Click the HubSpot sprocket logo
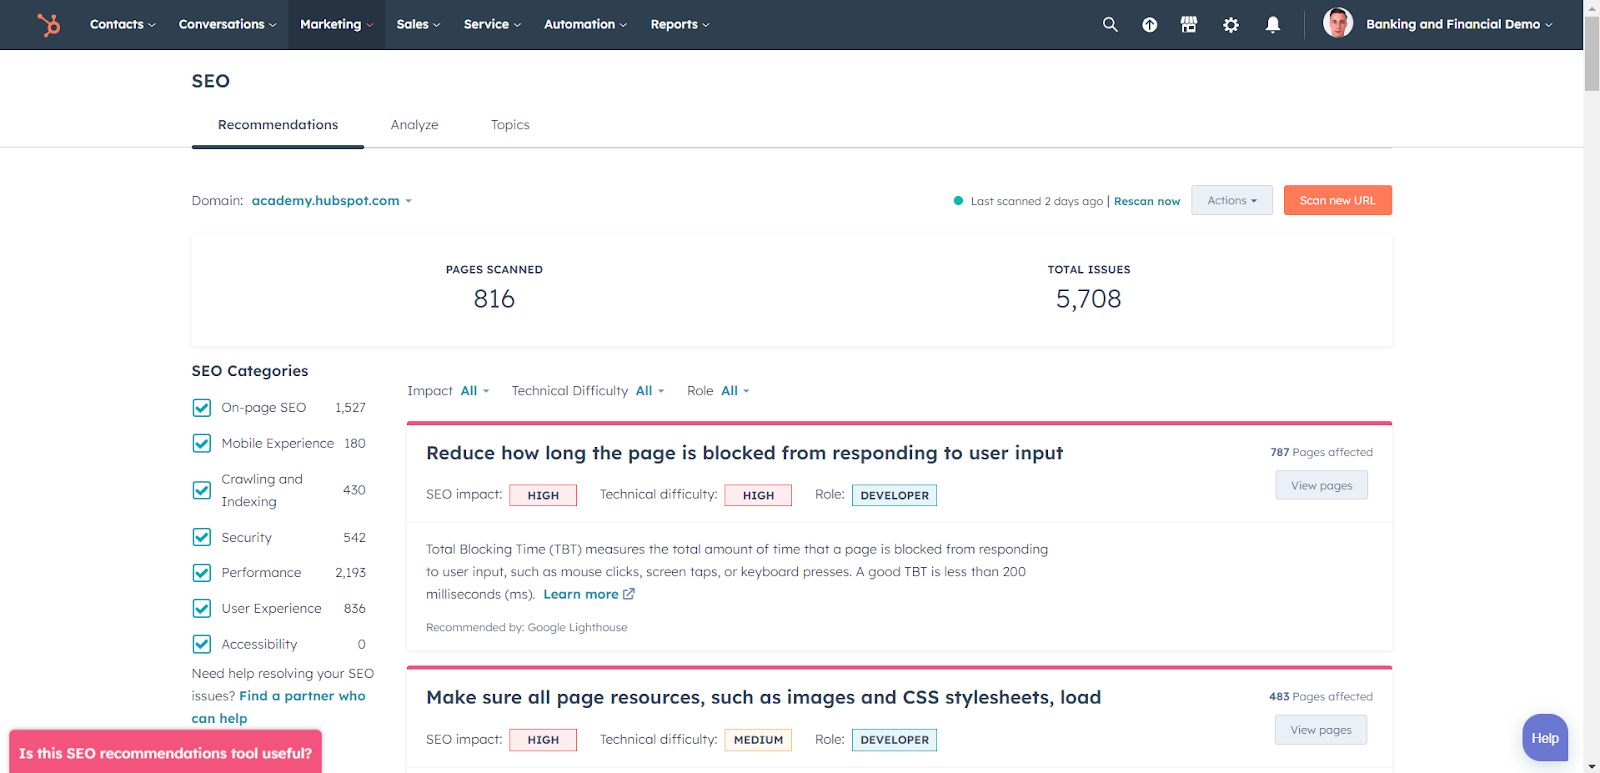1600x773 pixels. [49, 24]
